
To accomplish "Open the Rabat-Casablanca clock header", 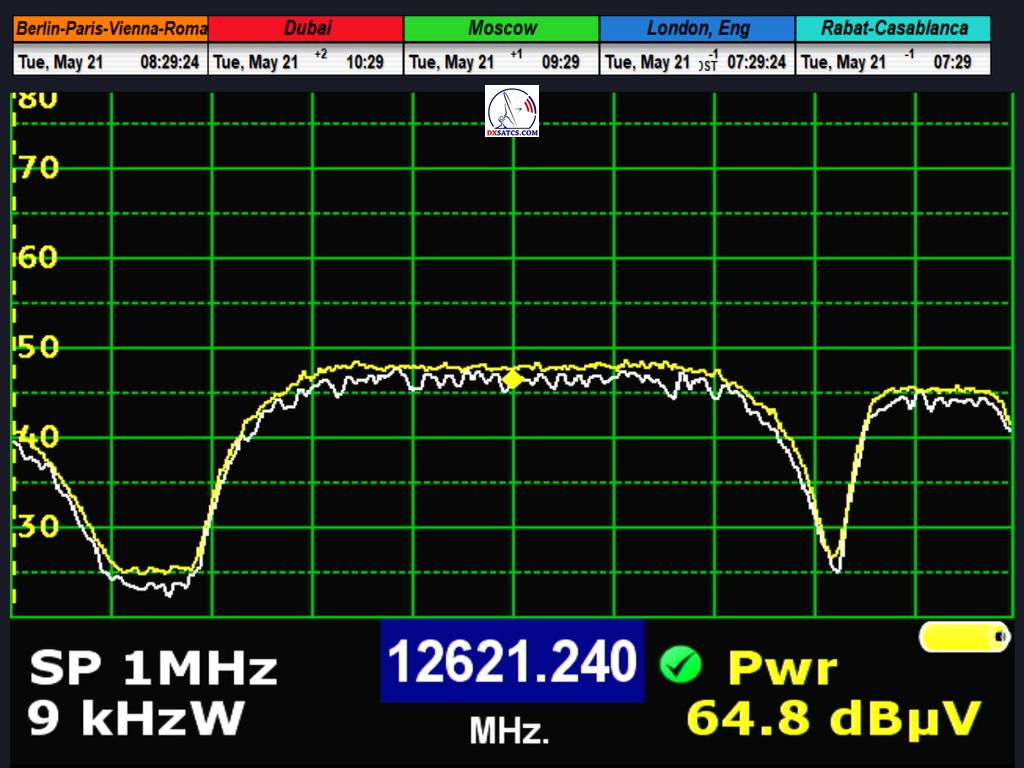I will click(893, 28).
